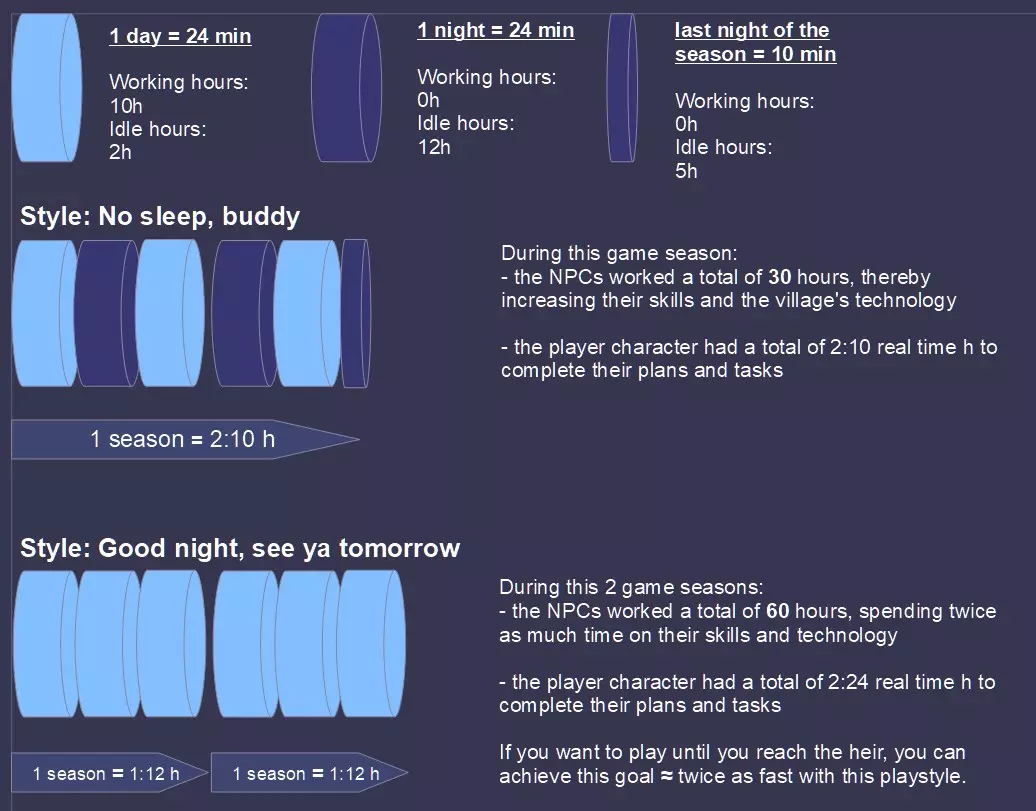Click the right "1 season = 1:12 h" arrow

click(306, 773)
